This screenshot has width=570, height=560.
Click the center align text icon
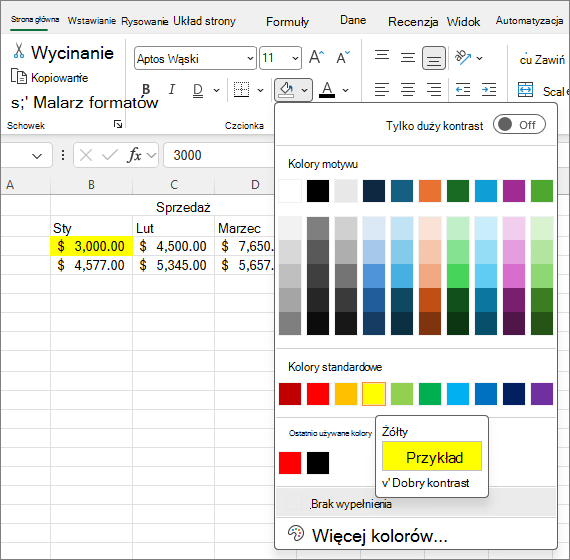coord(408,89)
